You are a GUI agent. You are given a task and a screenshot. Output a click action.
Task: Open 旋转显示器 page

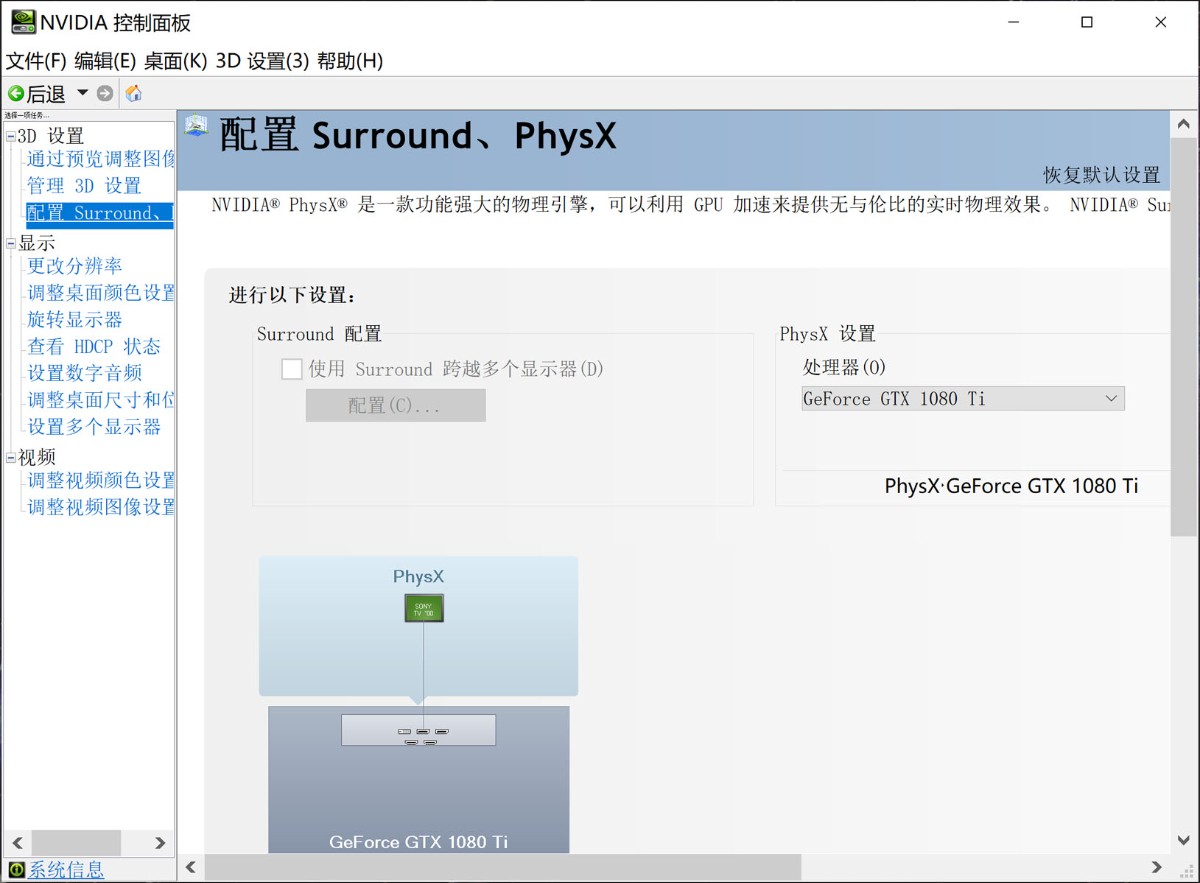(75, 320)
